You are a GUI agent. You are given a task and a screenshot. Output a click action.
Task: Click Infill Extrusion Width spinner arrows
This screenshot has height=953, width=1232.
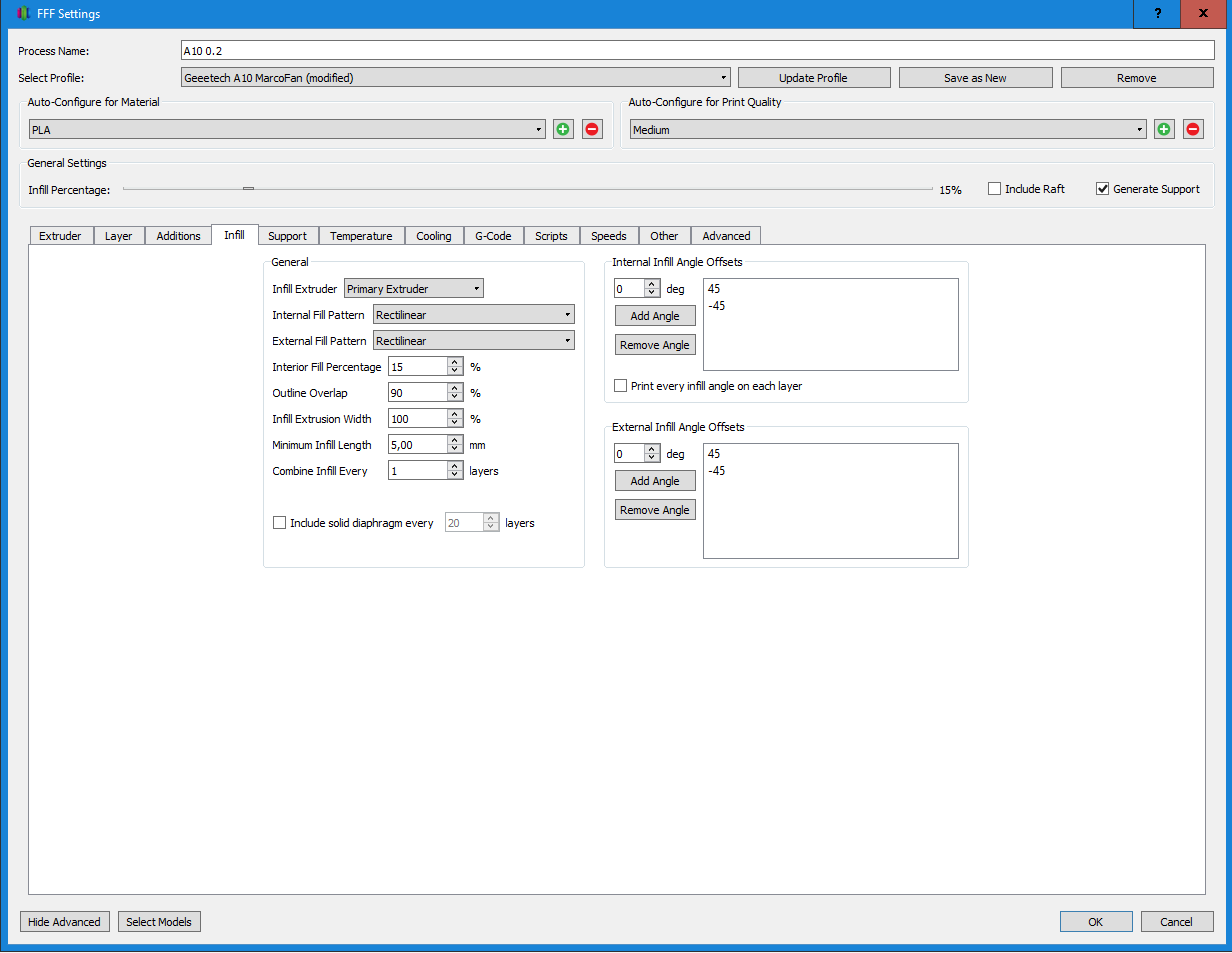coord(455,419)
